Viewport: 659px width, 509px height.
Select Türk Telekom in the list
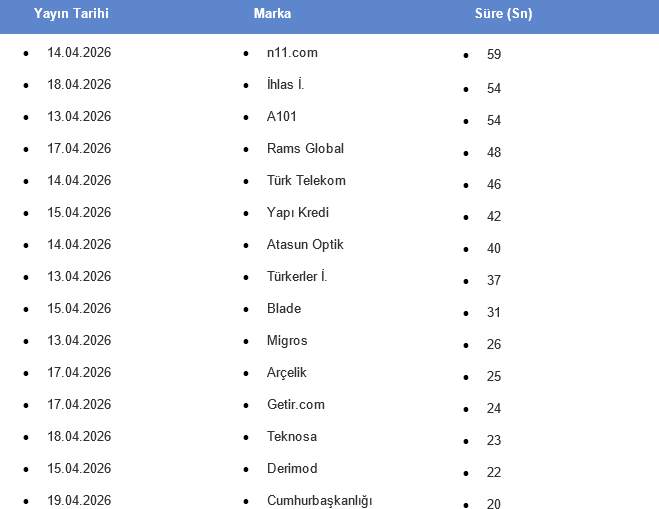(x=306, y=180)
